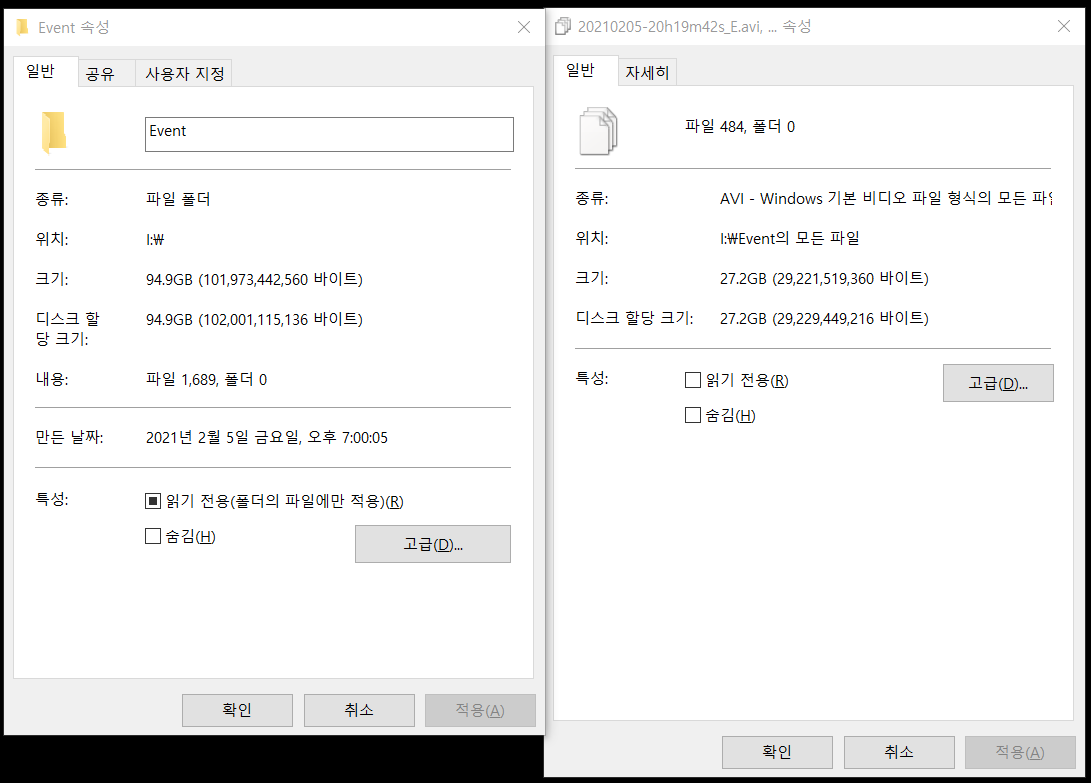Open the 사용자 지정 tab
Screen dimensions: 1091x783
184,74
